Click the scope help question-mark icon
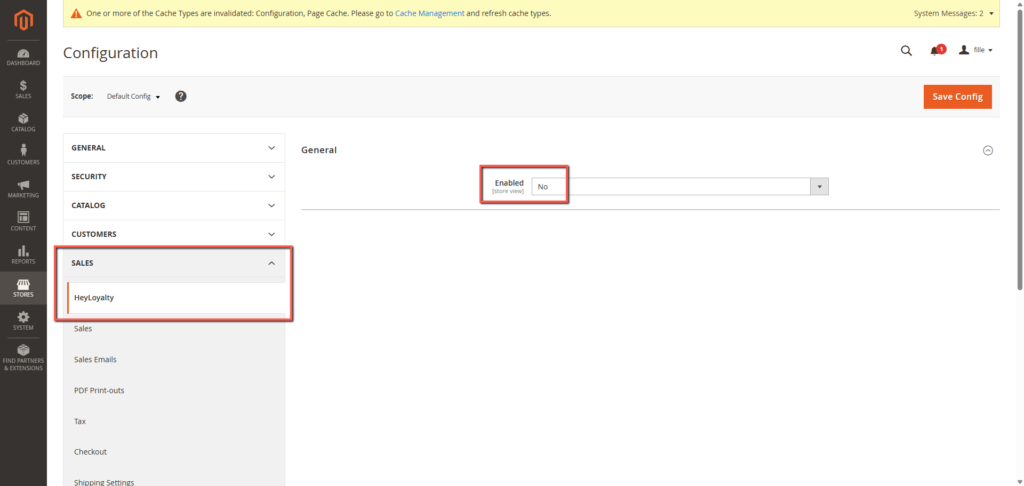Image resolution: width=1024 pixels, height=486 pixels. (x=181, y=96)
